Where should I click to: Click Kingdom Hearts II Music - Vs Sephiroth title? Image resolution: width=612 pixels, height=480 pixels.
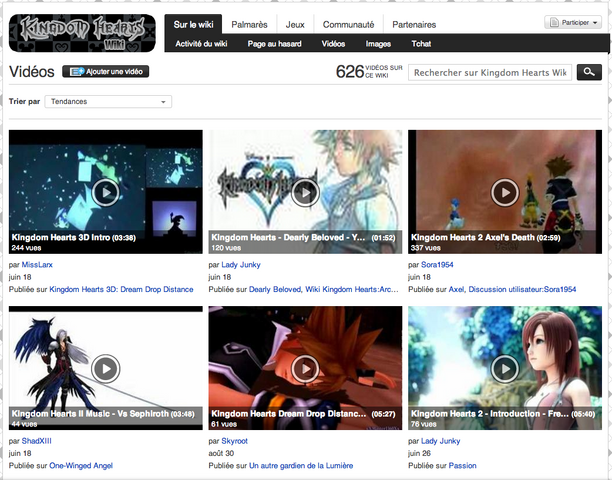pos(90,414)
